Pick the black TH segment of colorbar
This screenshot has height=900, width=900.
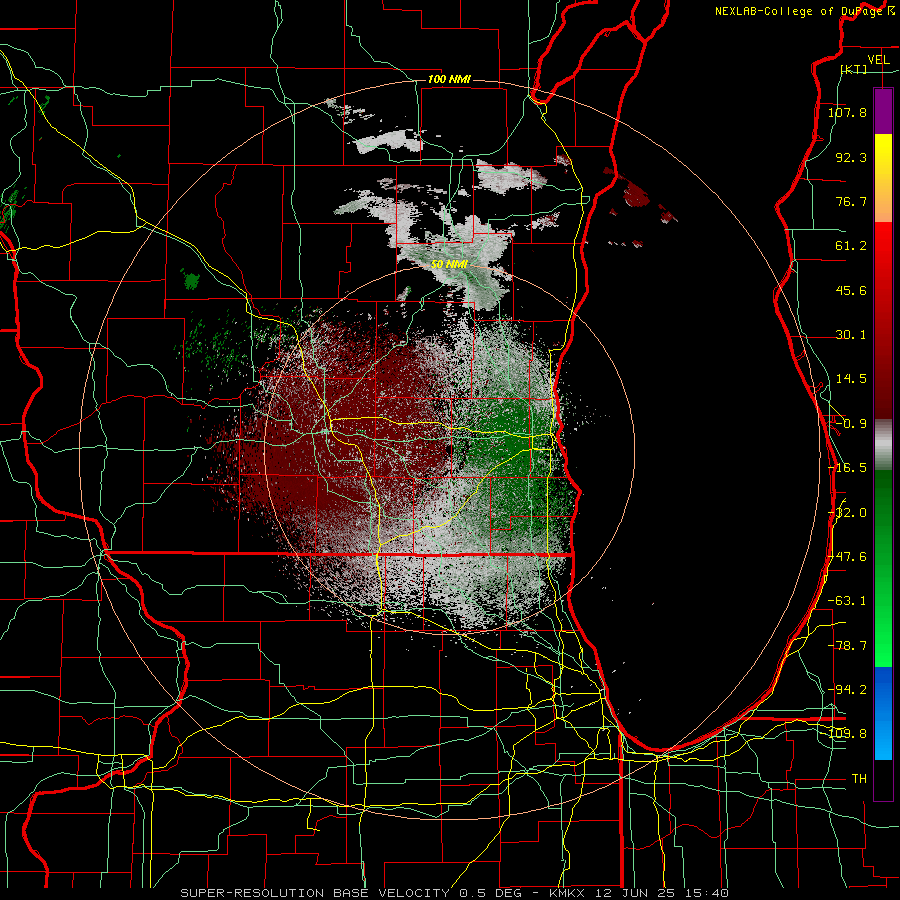click(883, 779)
